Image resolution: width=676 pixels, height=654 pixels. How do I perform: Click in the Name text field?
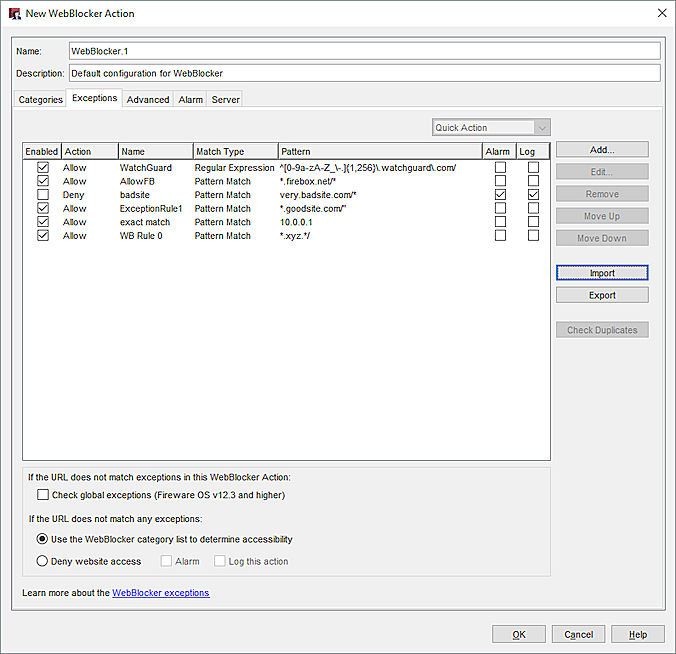[x=364, y=51]
